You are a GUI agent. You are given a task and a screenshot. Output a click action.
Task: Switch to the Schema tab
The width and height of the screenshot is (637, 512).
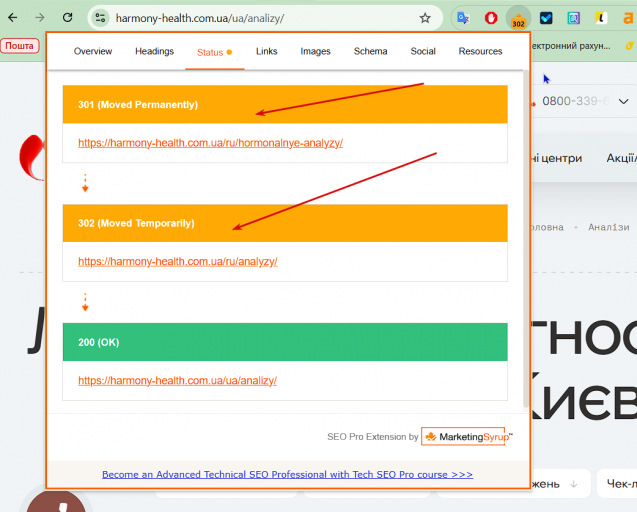coord(370,51)
